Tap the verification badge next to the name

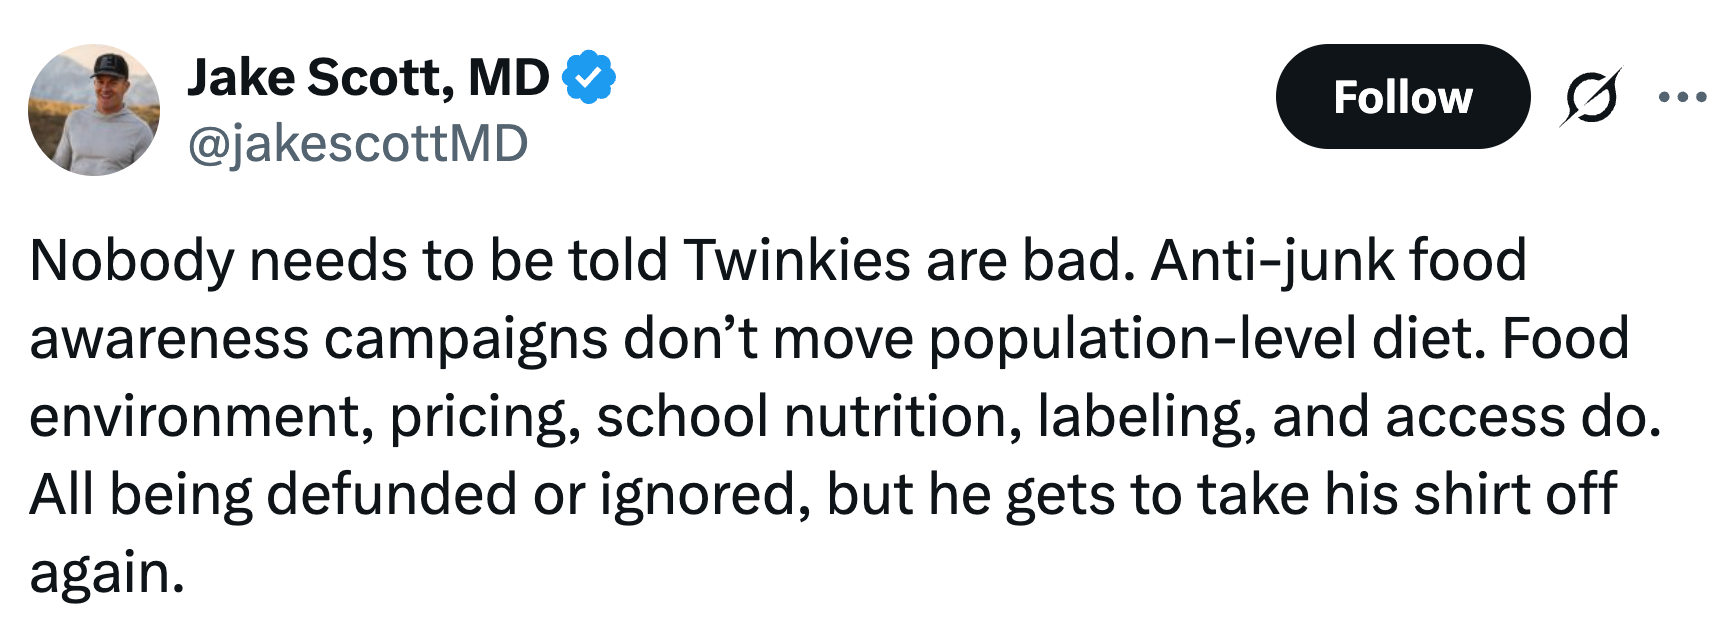tap(590, 73)
